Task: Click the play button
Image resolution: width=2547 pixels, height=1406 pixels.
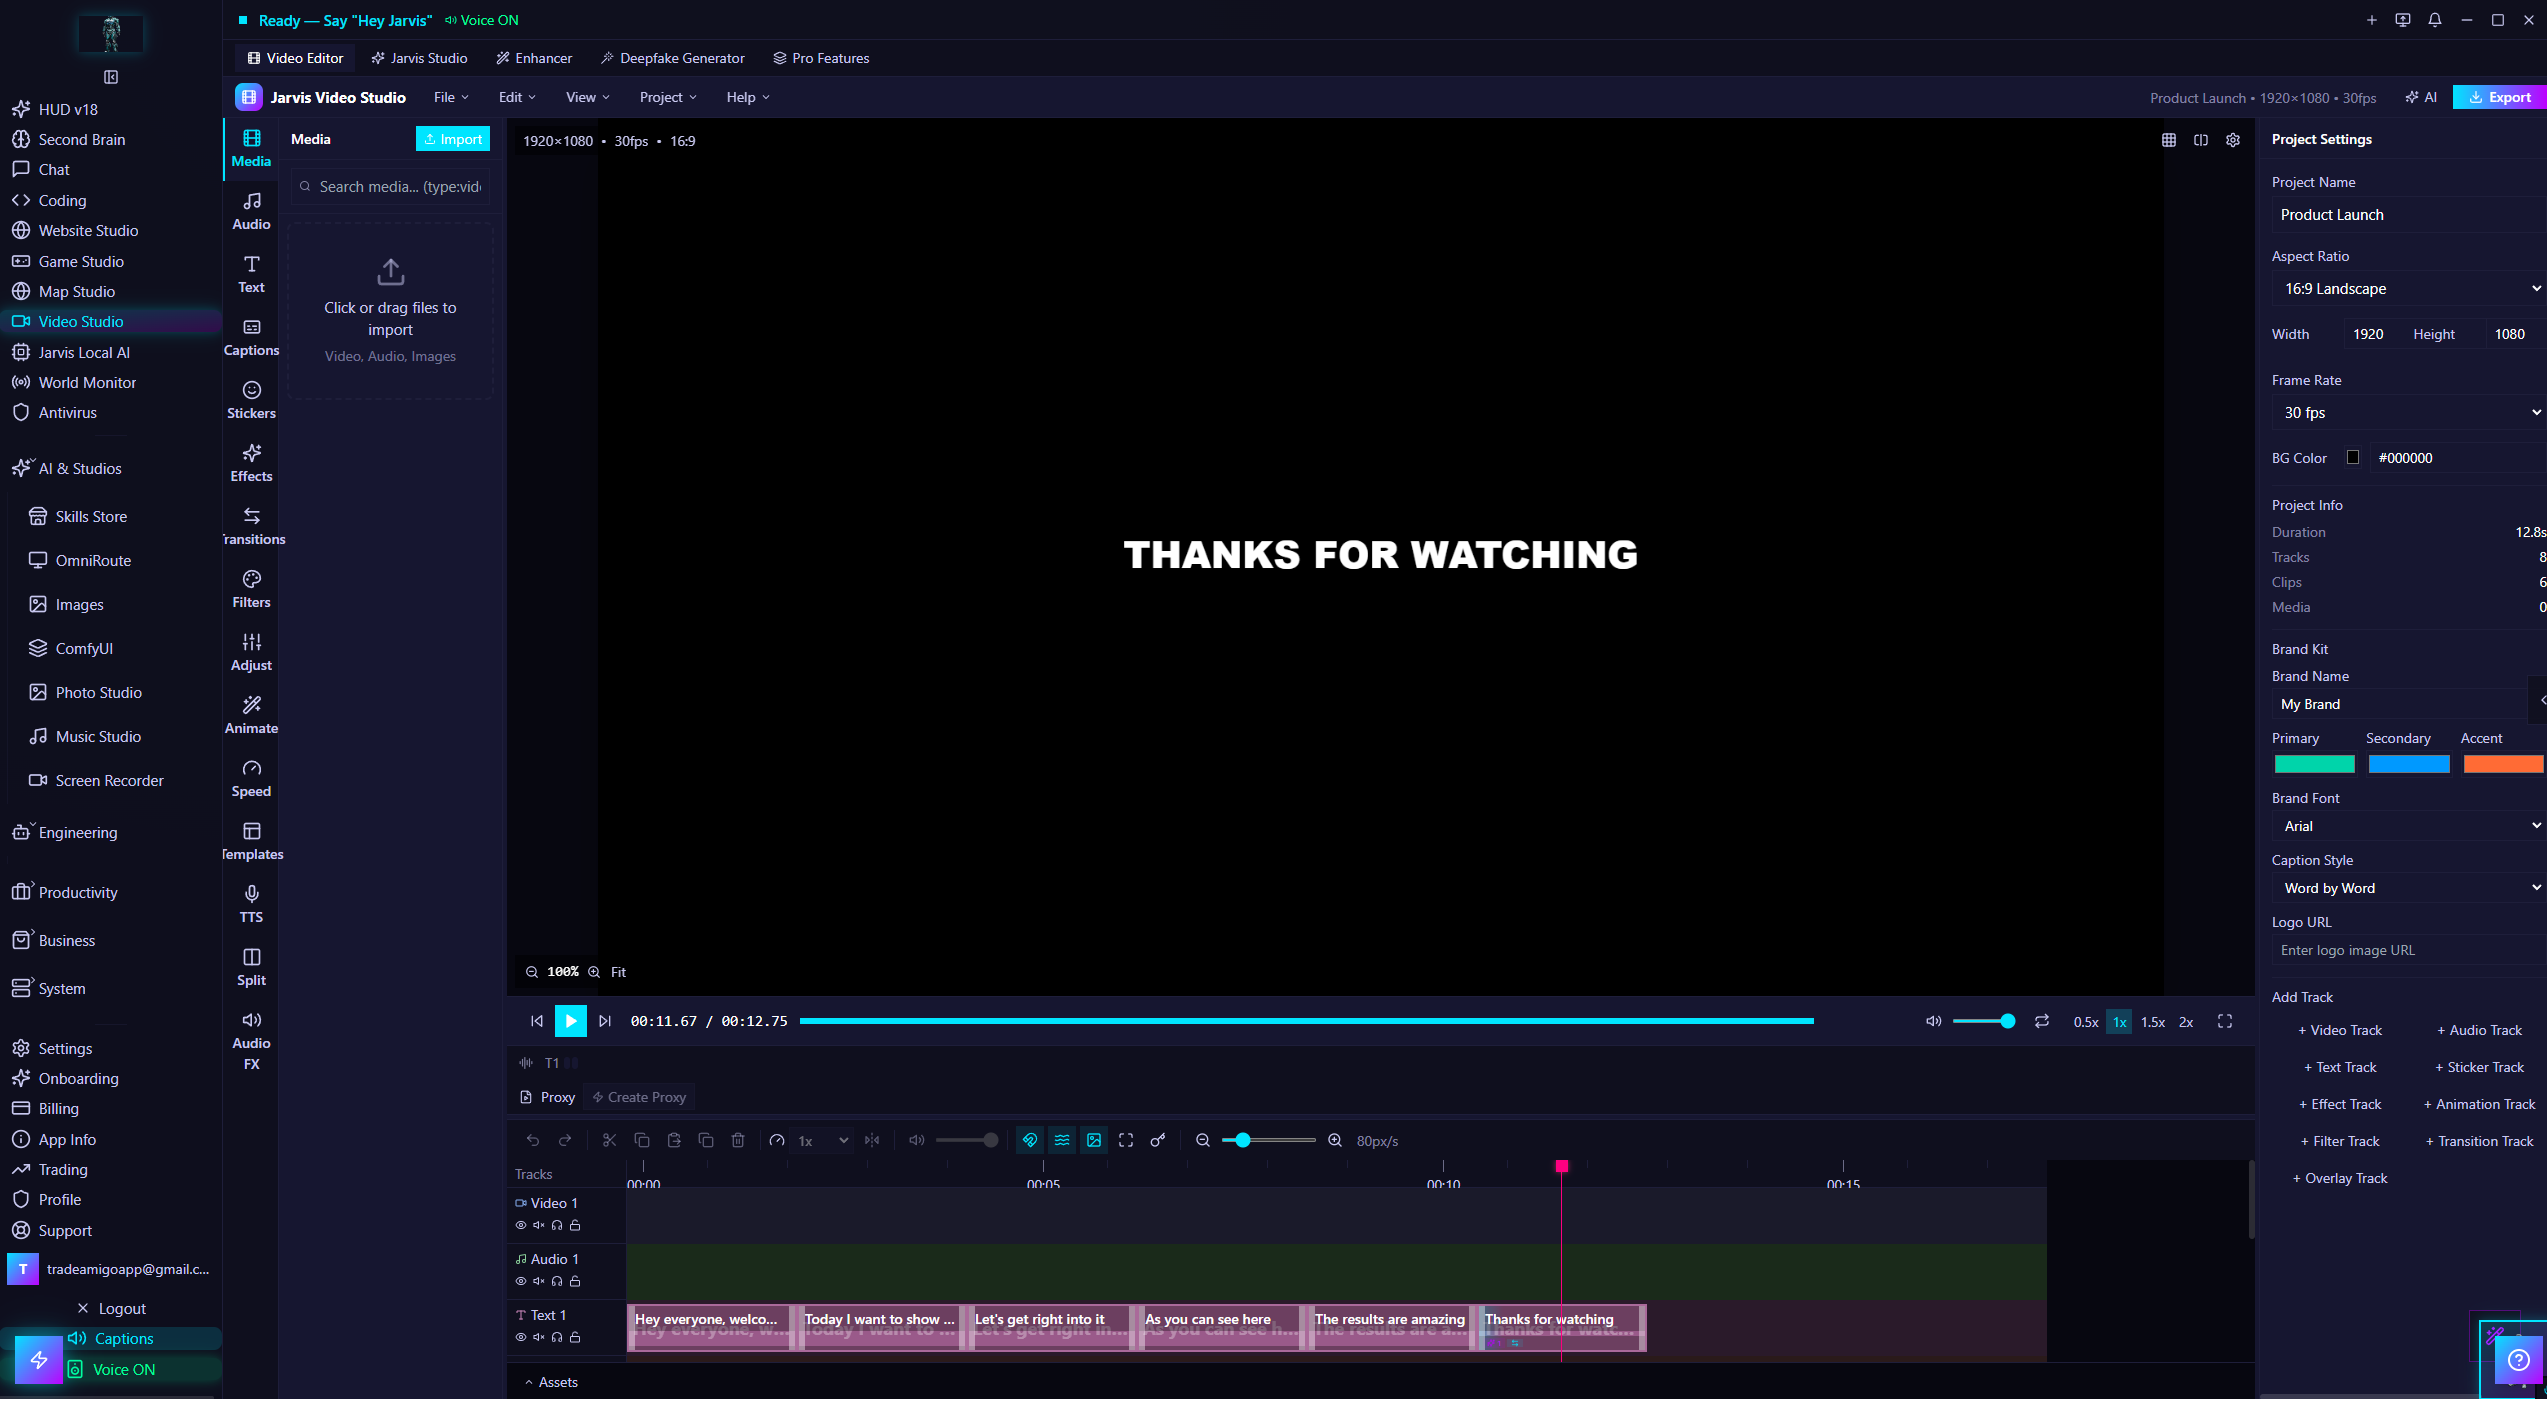Action: pos(571,1022)
